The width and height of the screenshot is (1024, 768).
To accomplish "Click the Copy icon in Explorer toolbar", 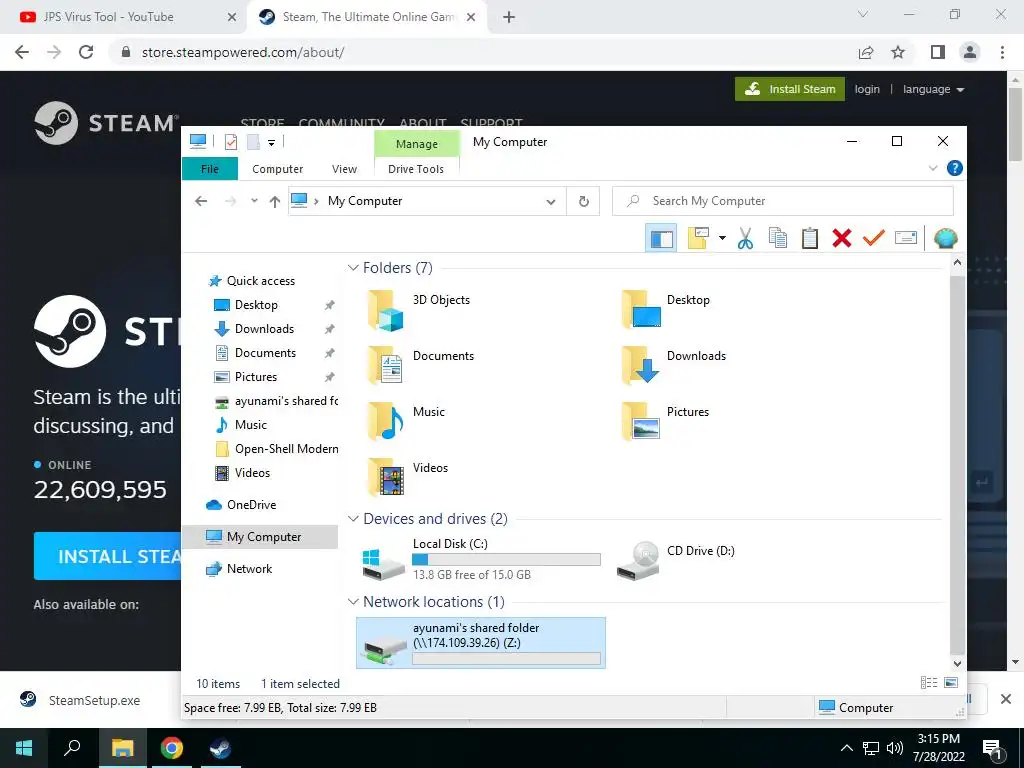I will [777, 238].
